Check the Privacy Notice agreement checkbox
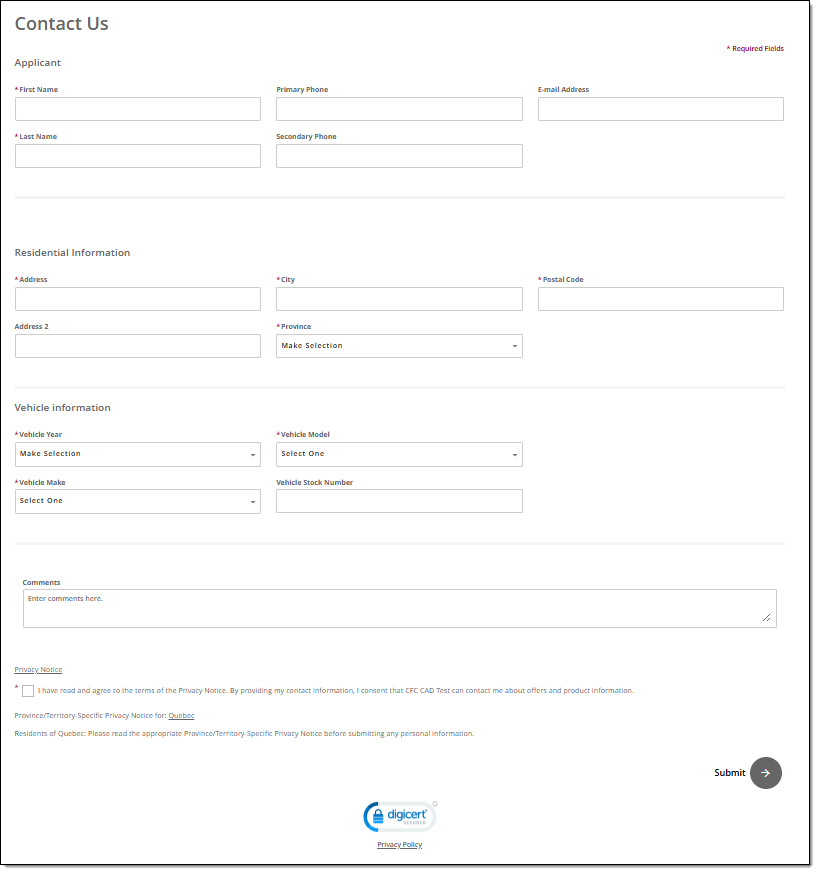This screenshot has width=817, height=872. coord(28,691)
